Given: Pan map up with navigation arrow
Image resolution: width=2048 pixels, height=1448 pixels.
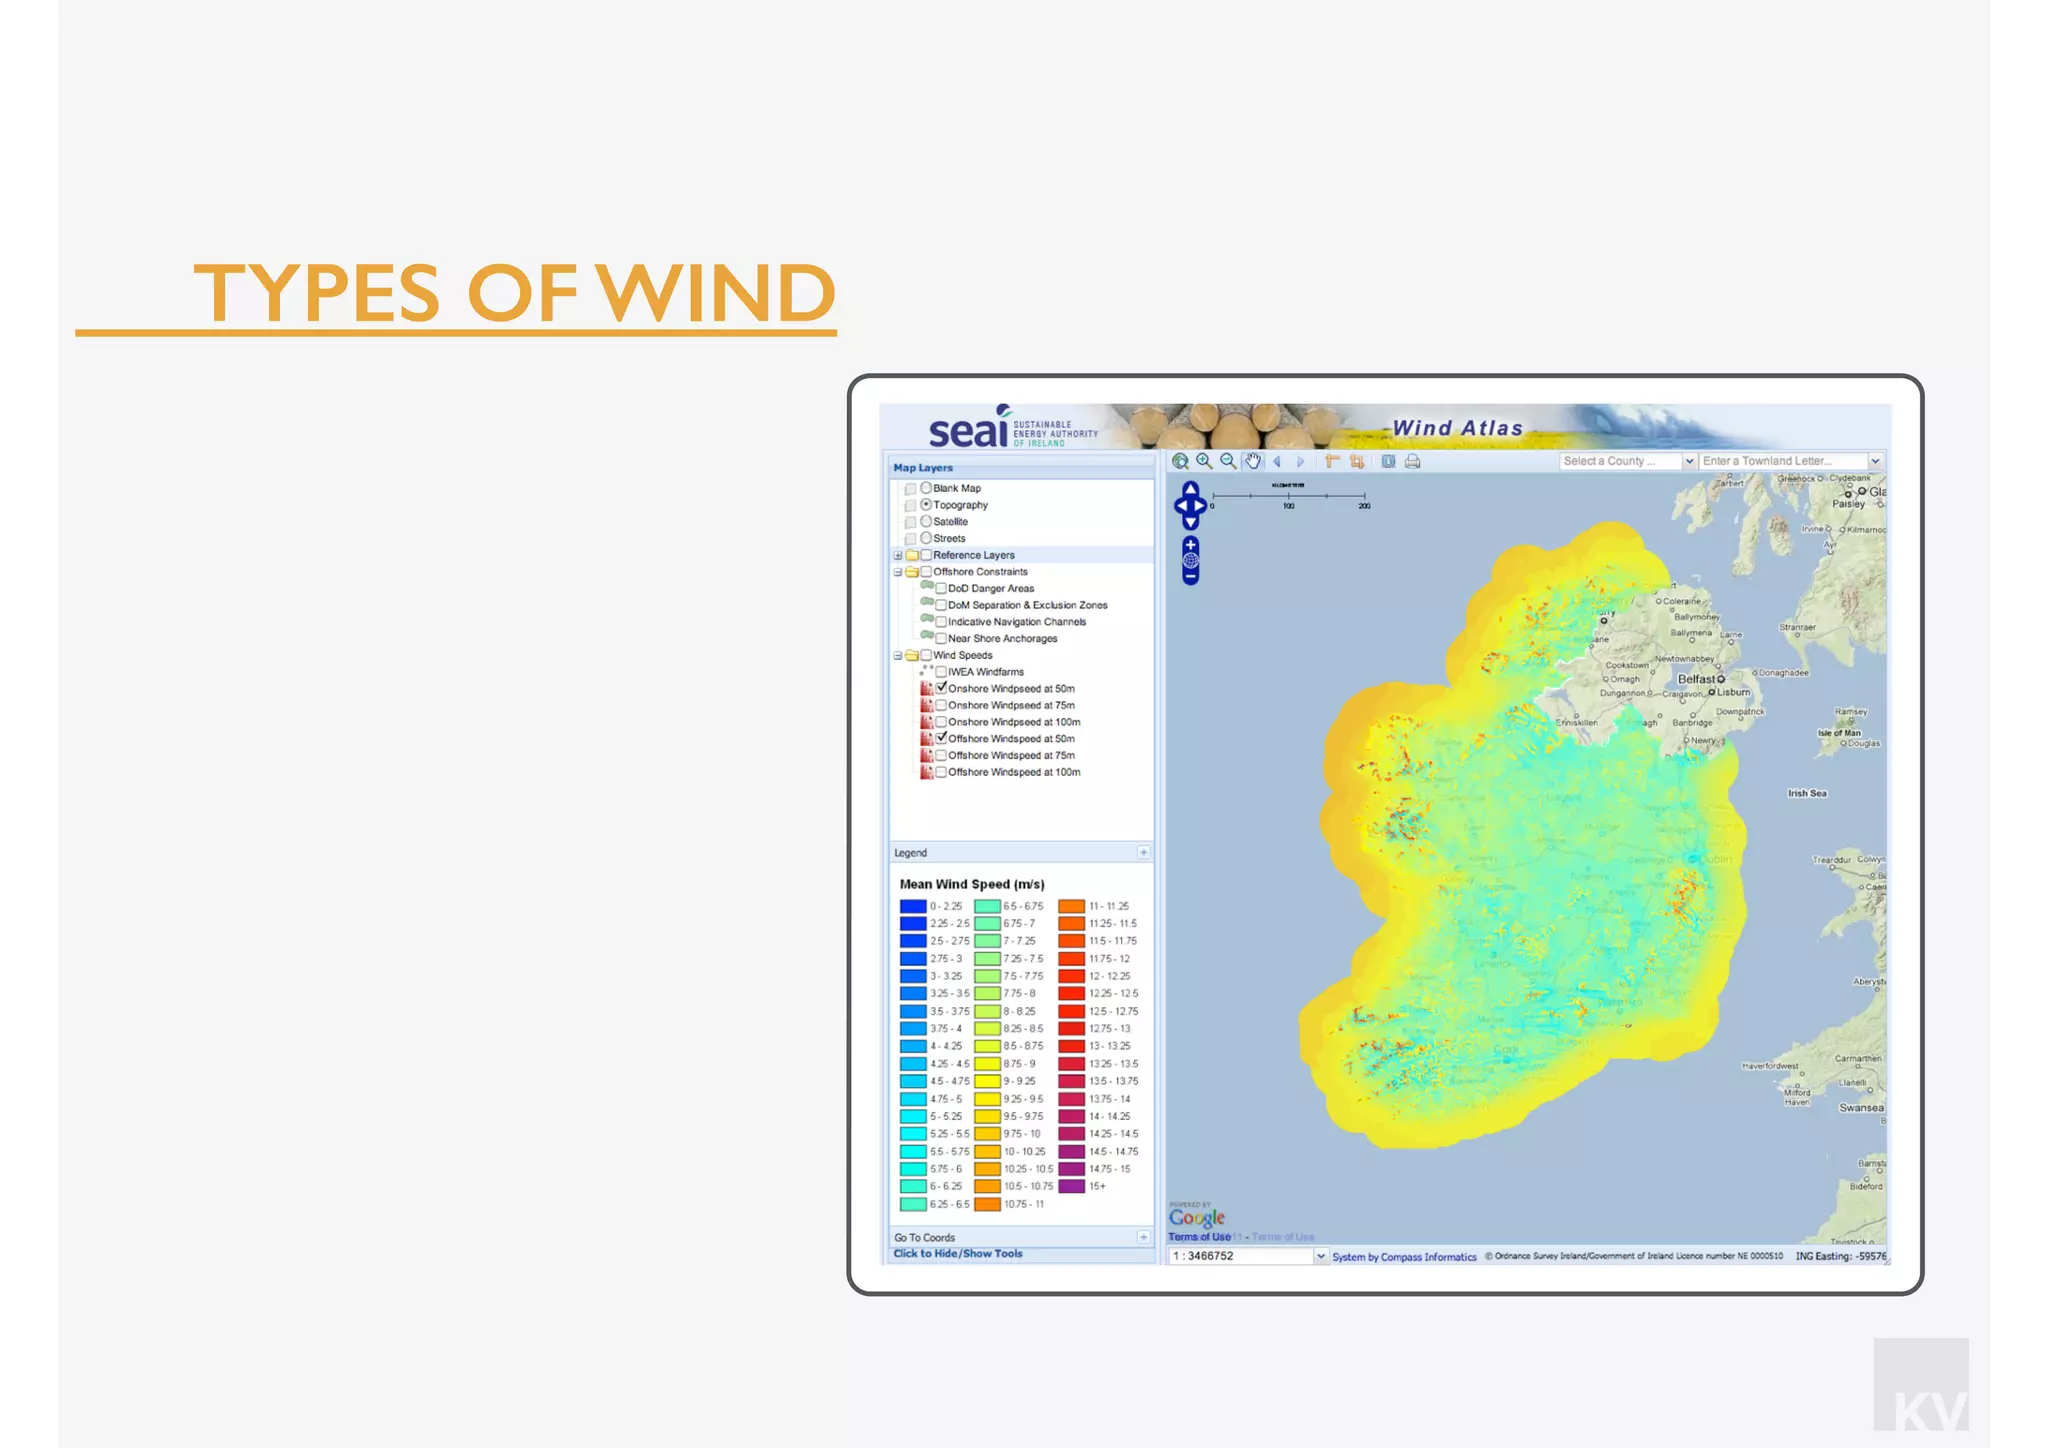Looking at the screenshot, I should pyautogui.click(x=1190, y=488).
